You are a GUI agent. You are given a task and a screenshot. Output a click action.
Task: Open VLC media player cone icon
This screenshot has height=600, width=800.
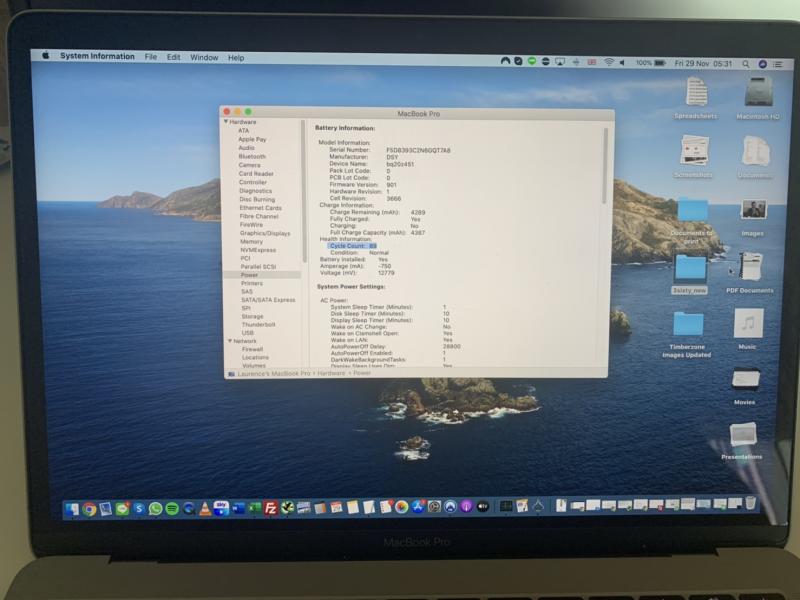point(205,508)
